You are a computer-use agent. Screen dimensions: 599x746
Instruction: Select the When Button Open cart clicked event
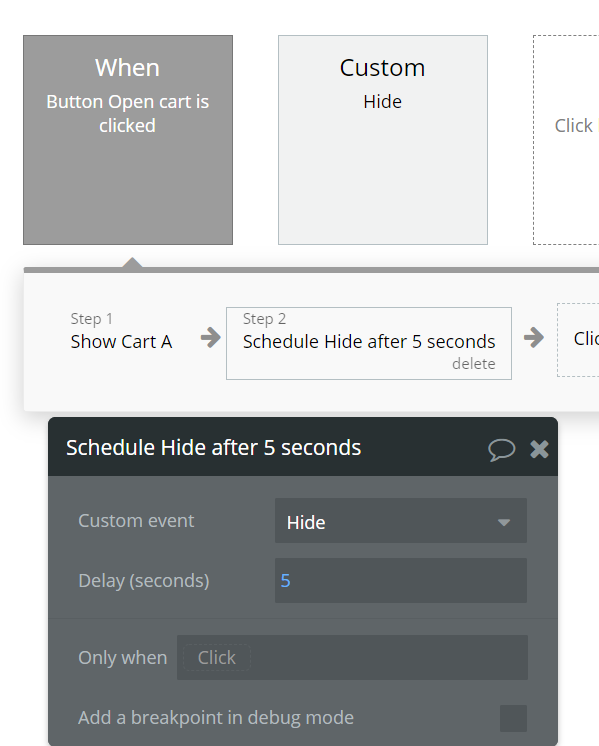(x=128, y=140)
